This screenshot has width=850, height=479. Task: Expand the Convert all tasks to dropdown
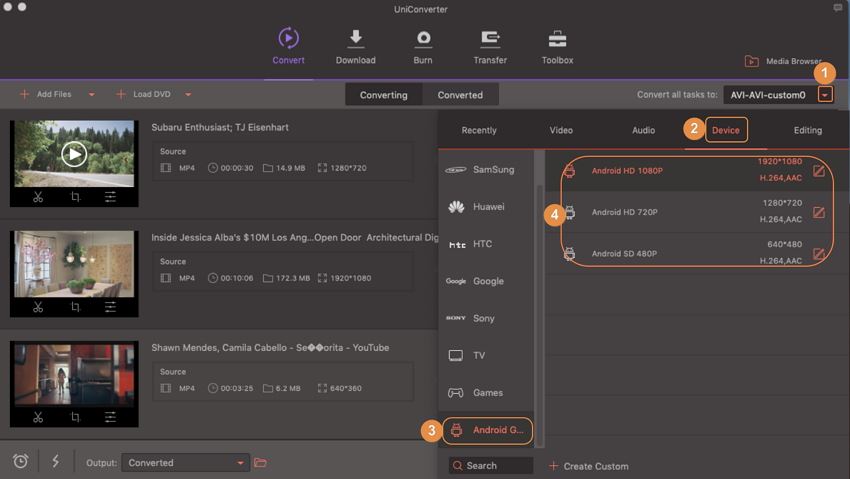825,95
